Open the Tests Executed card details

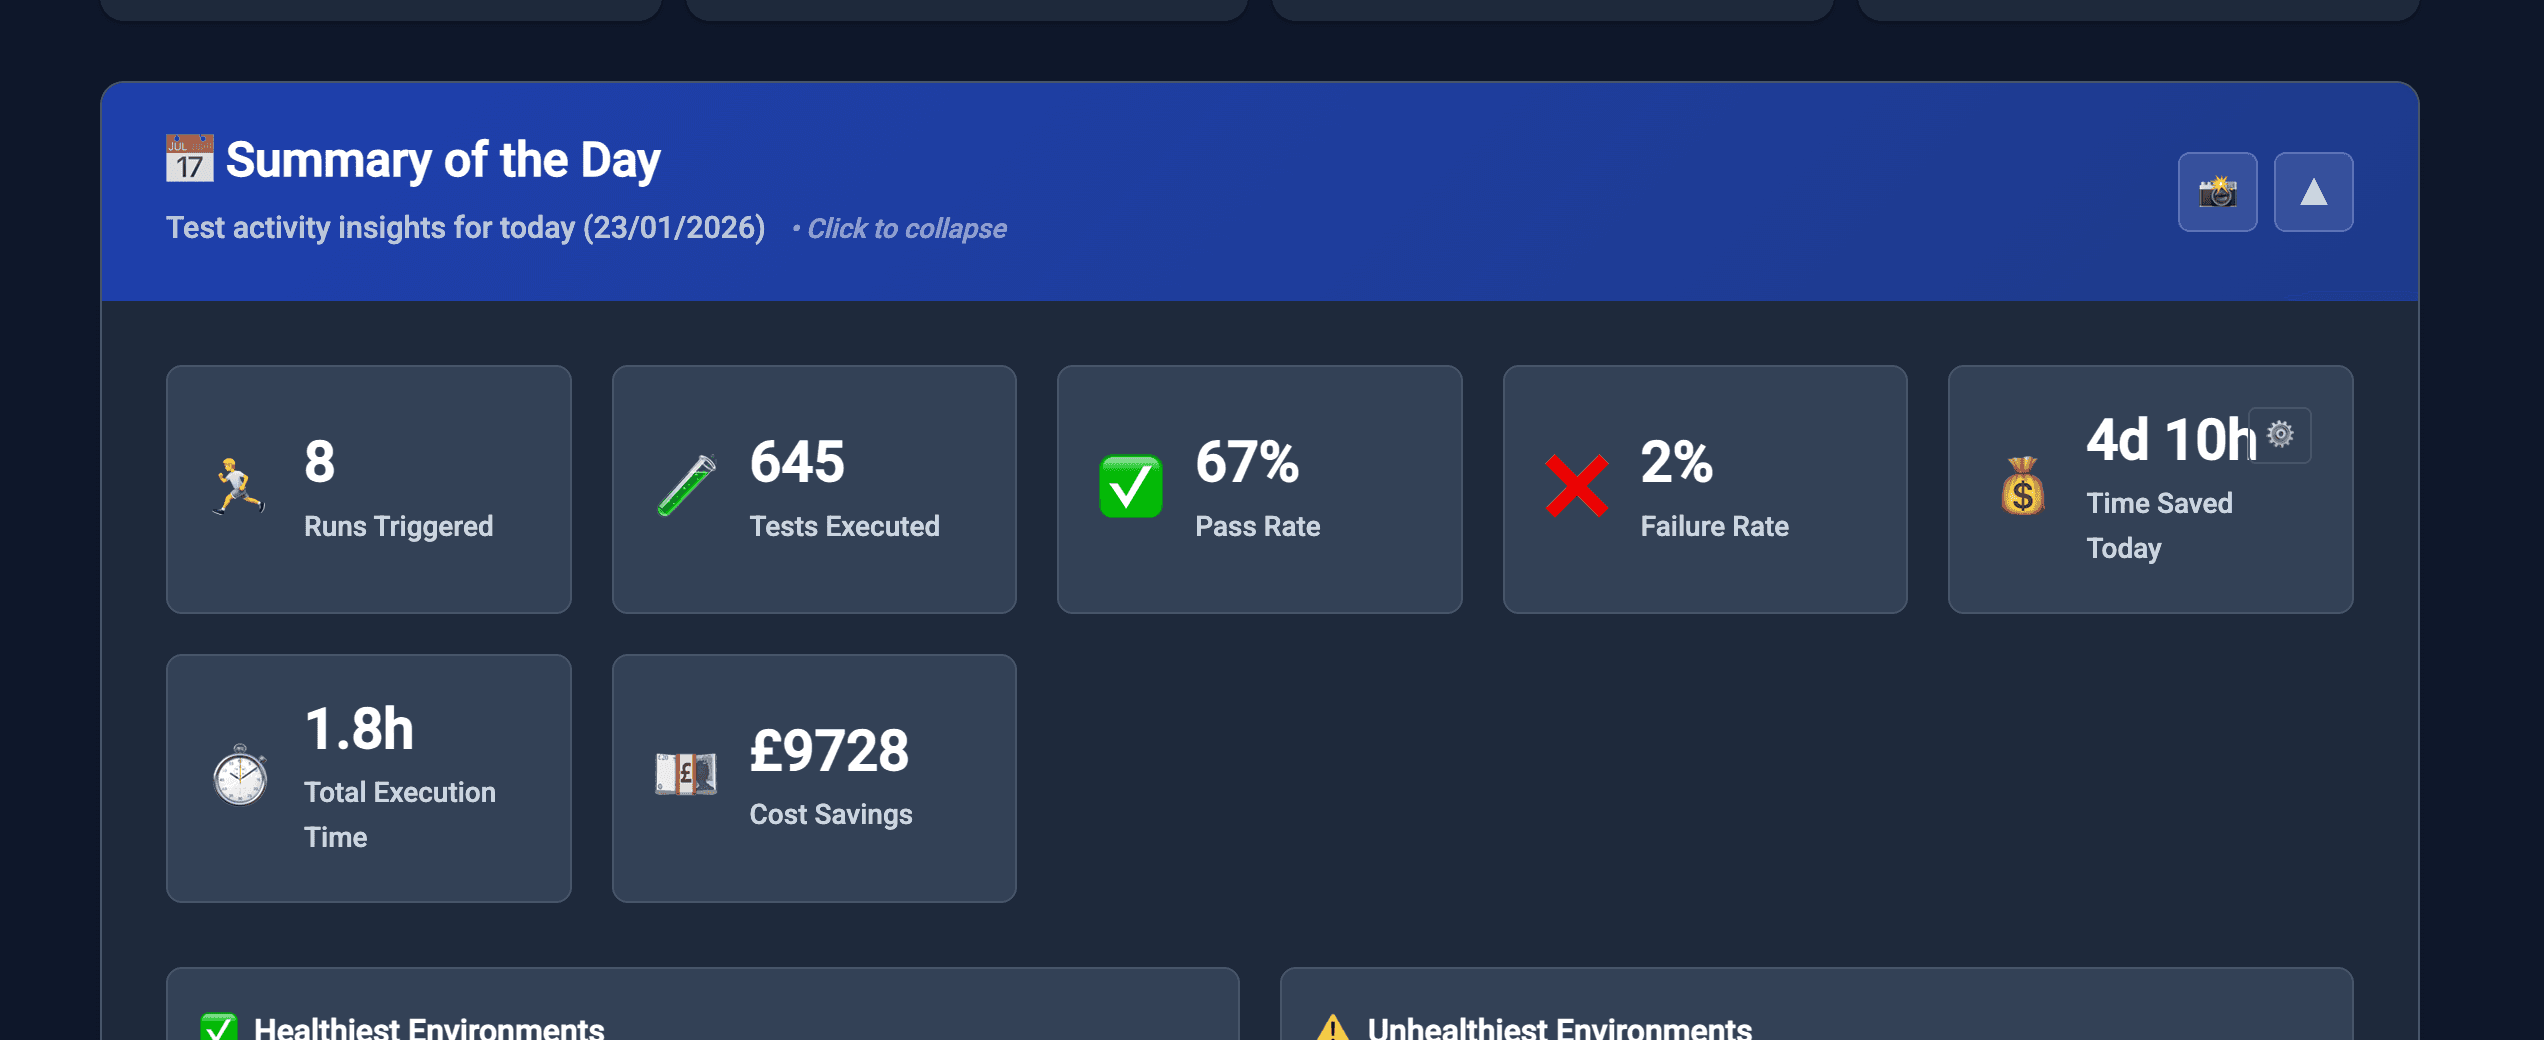click(x=814, y=490)
